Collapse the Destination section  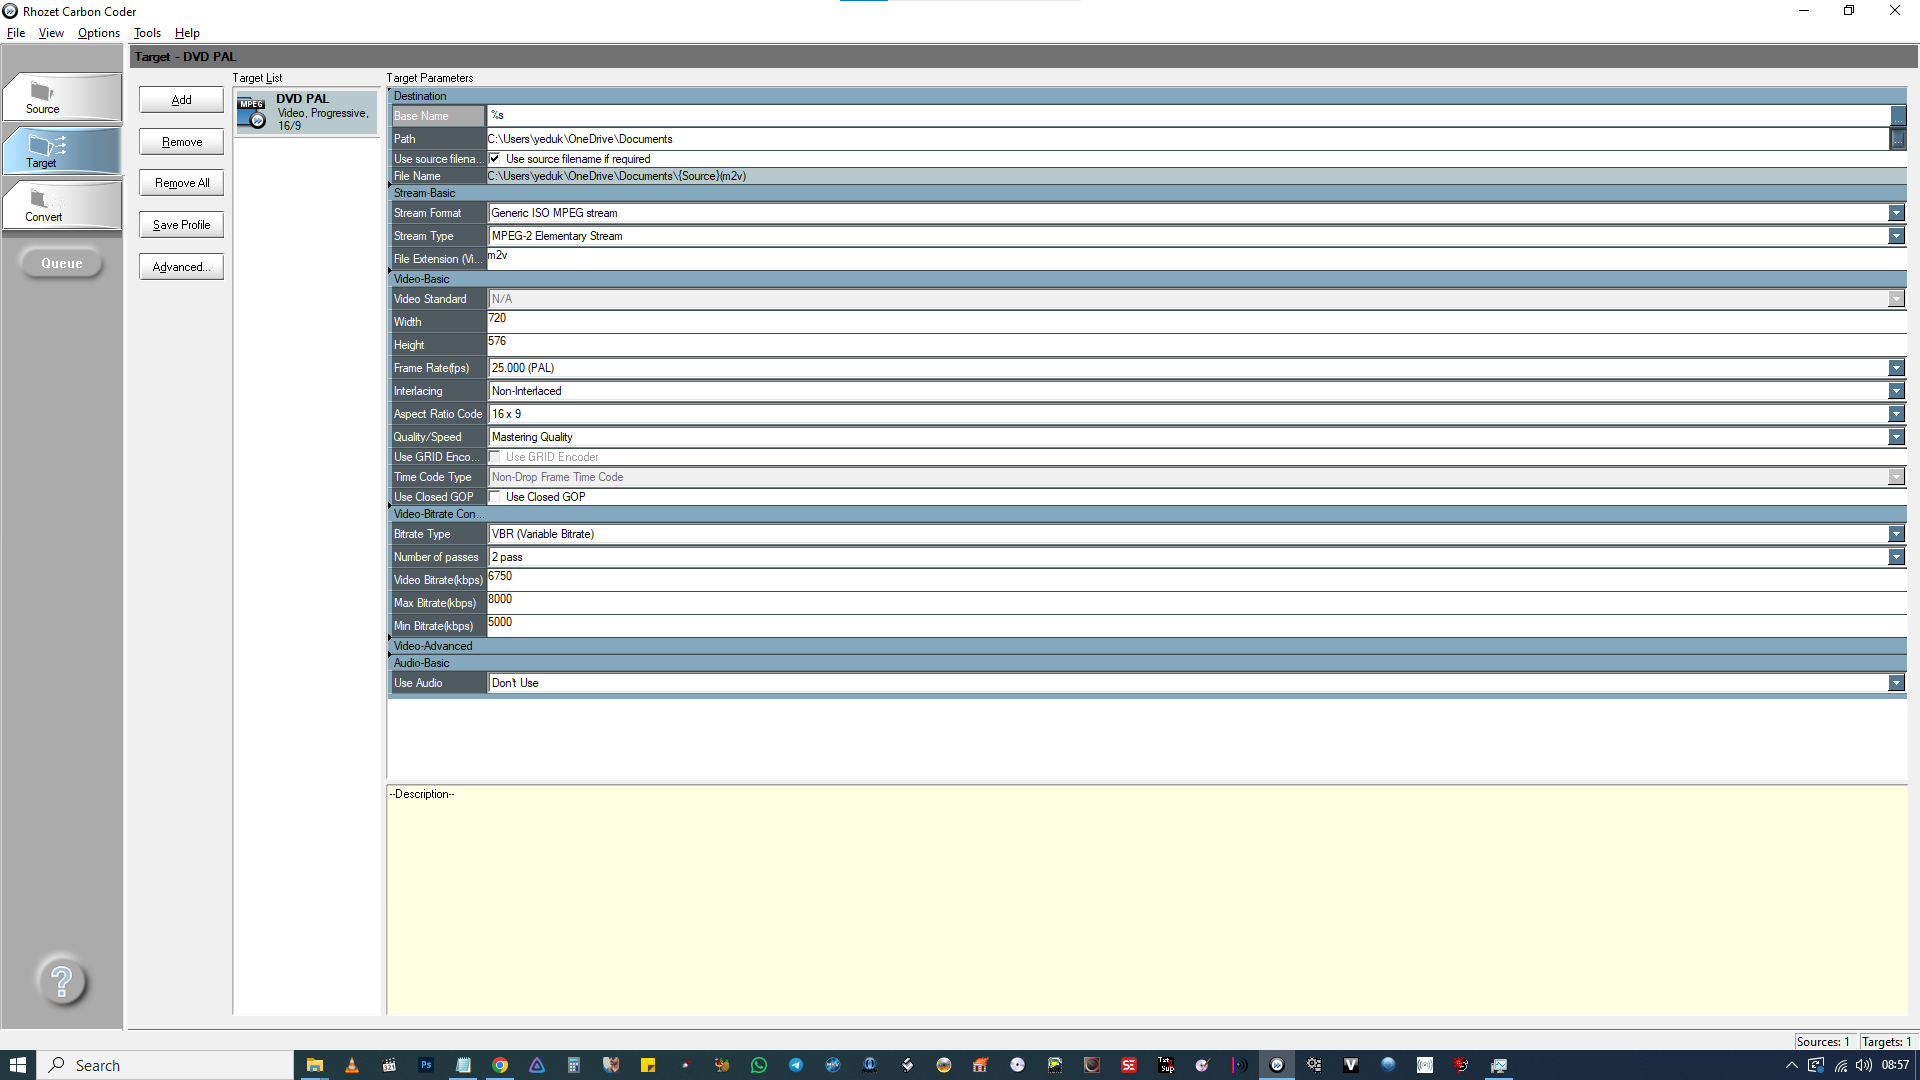[1147, 96]
